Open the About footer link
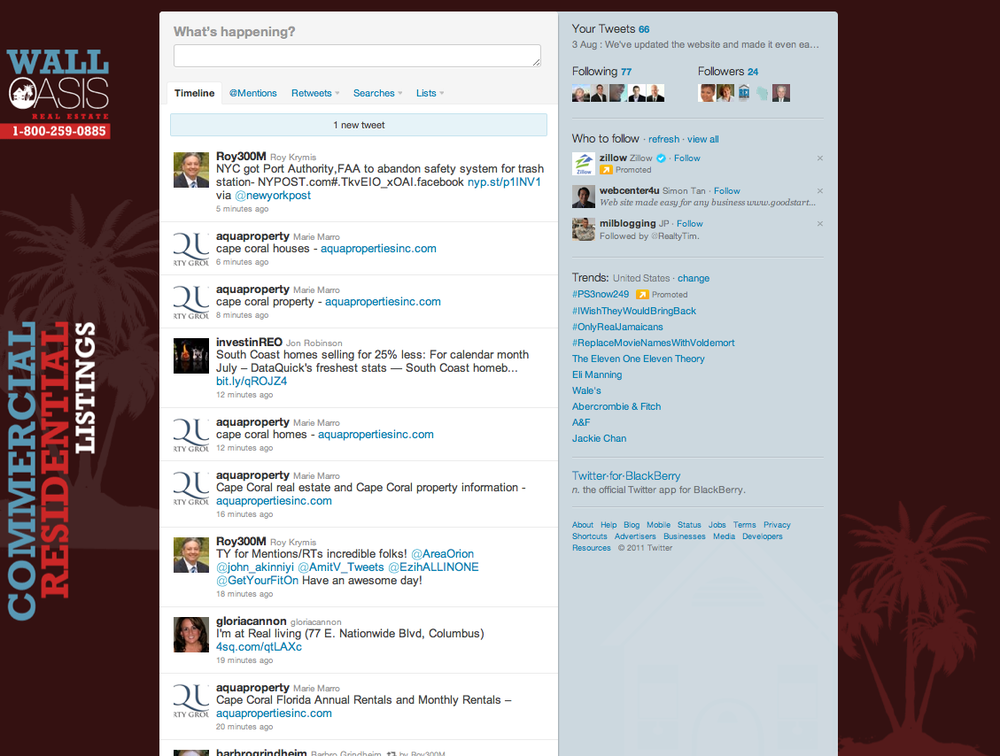The width and height of the screenshot is (1000, 756). pyautogui.click(x=582, y=525)
